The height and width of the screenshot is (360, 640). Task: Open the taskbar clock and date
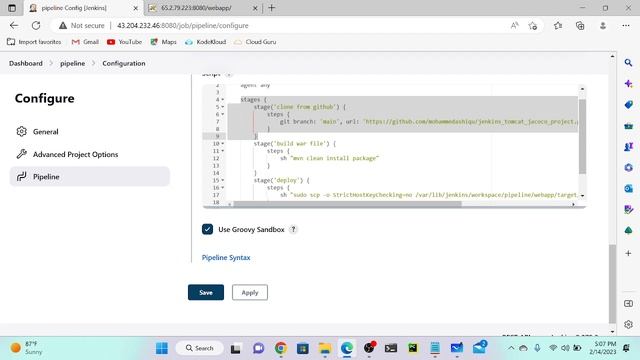click(603, 348)
